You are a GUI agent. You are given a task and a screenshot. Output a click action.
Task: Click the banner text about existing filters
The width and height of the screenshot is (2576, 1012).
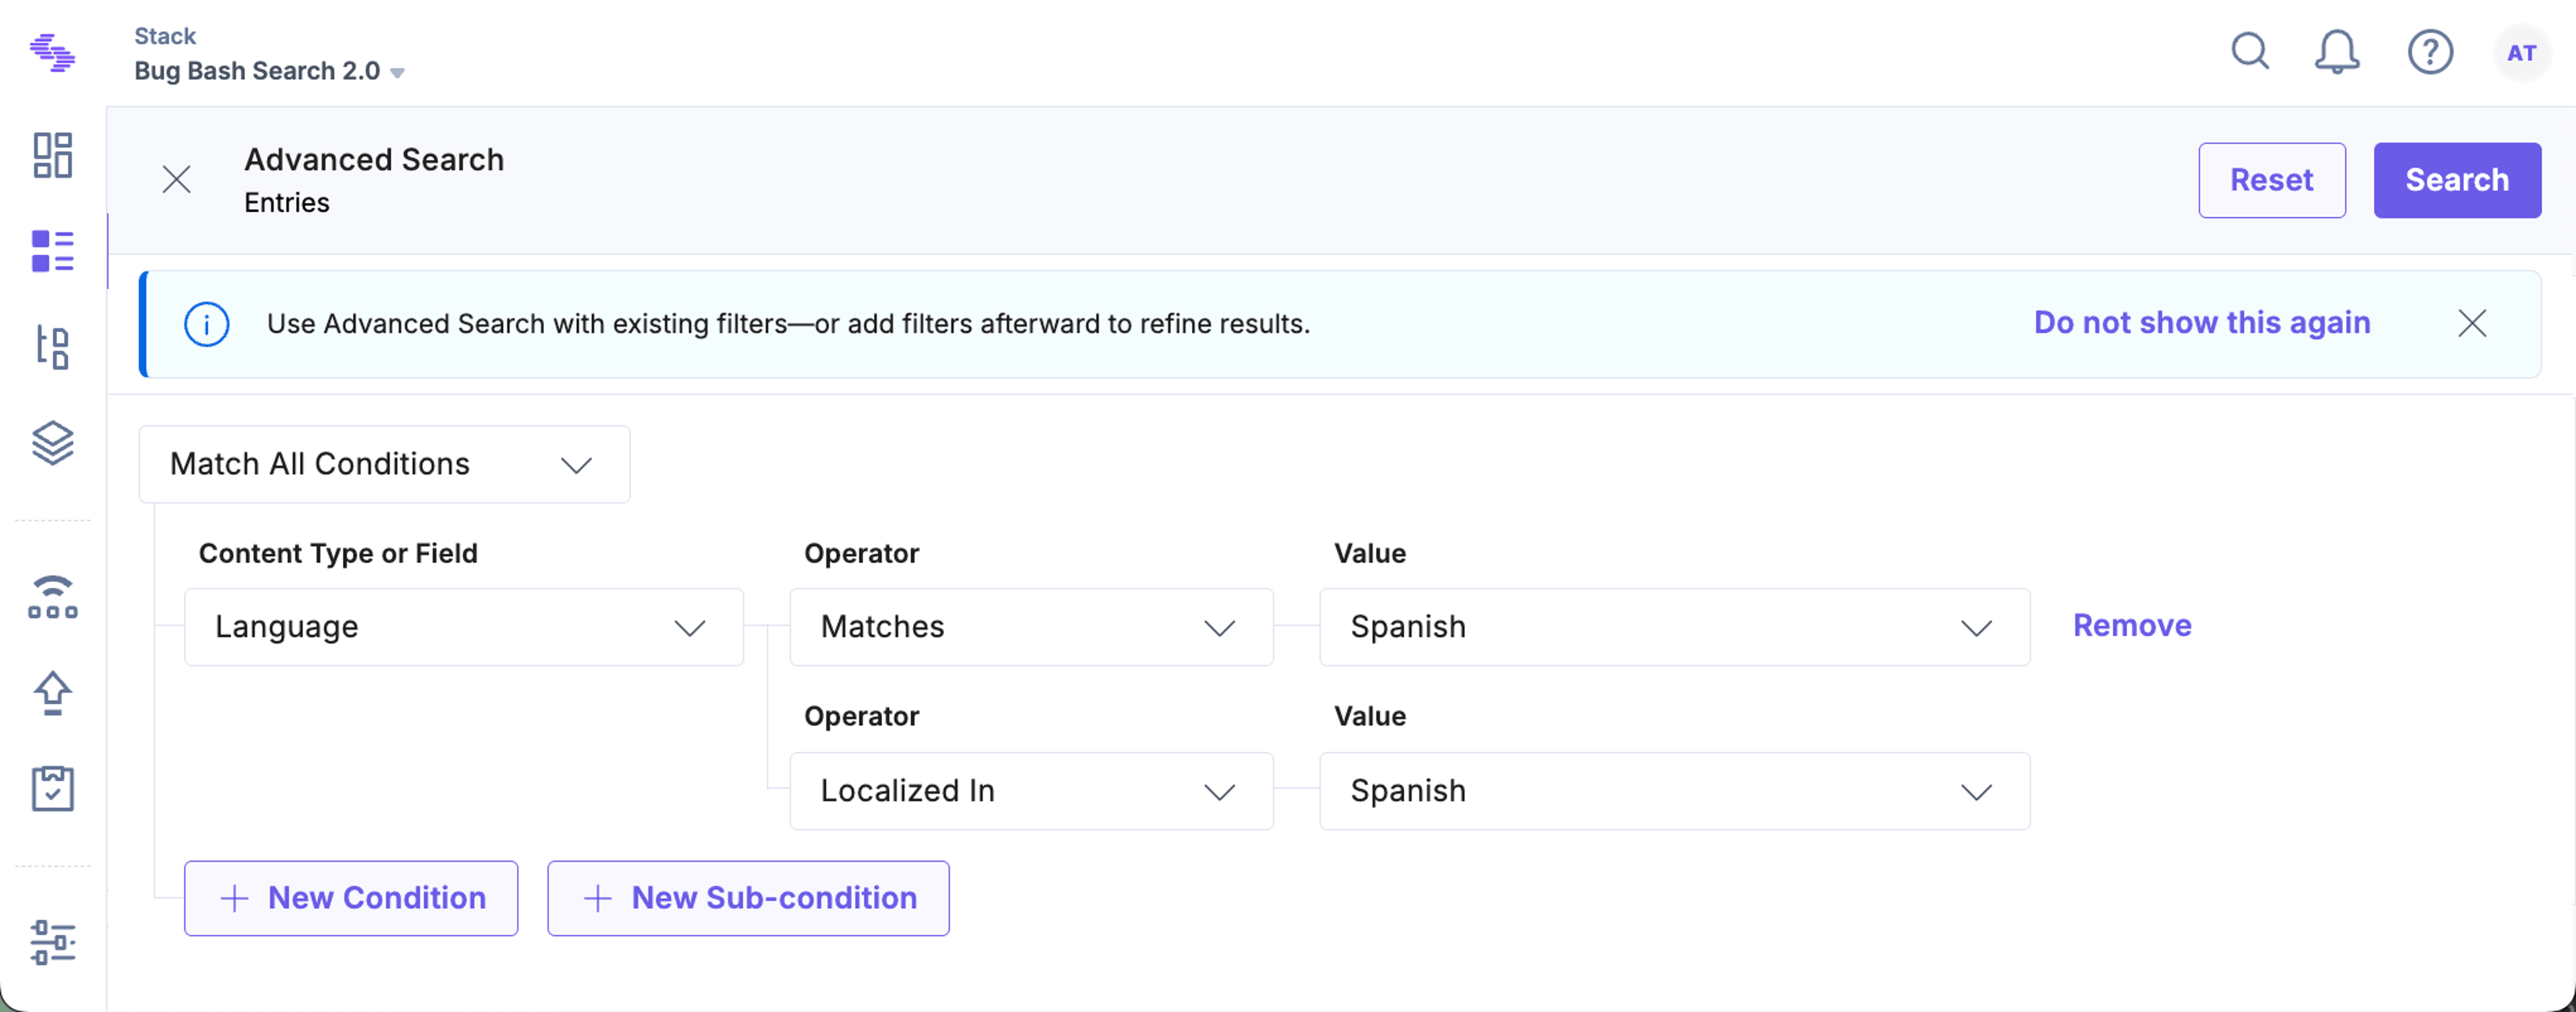click(788, 324)
